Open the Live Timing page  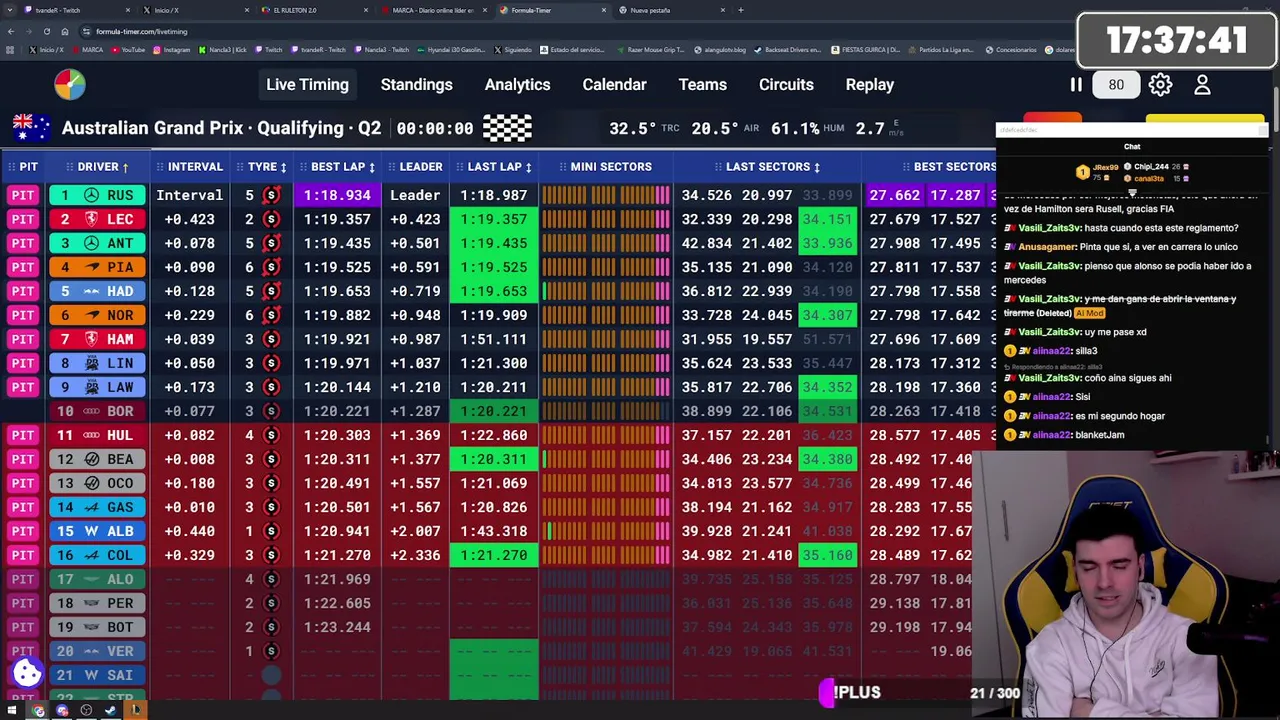tap(307, 85)
